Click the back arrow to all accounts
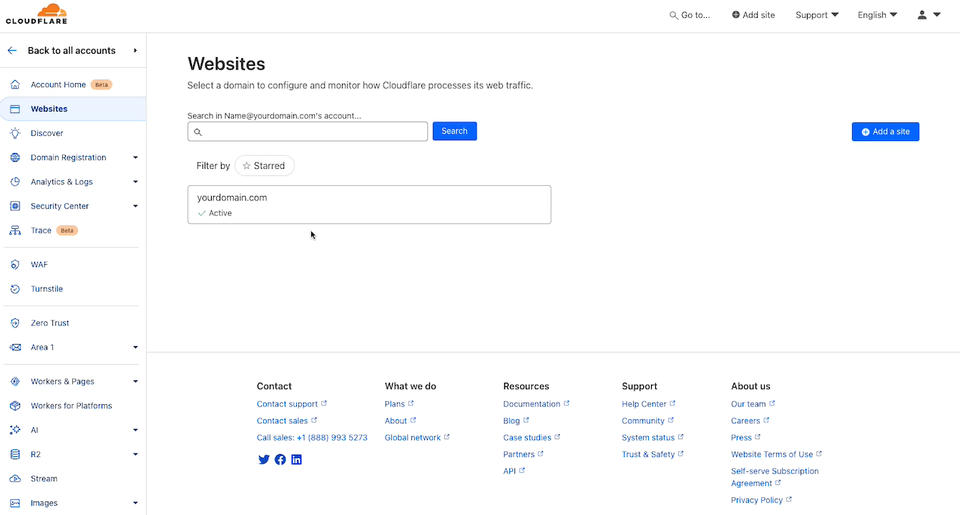The height and width of the screenshot is (515, 960). [x=12, y=50]
